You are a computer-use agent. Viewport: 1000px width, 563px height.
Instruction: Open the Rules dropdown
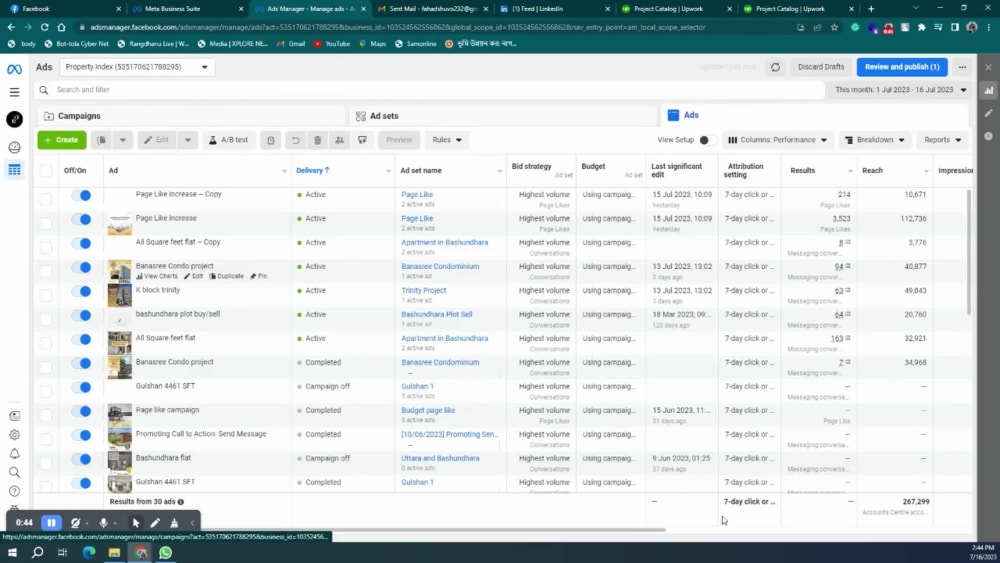point(446,140)
